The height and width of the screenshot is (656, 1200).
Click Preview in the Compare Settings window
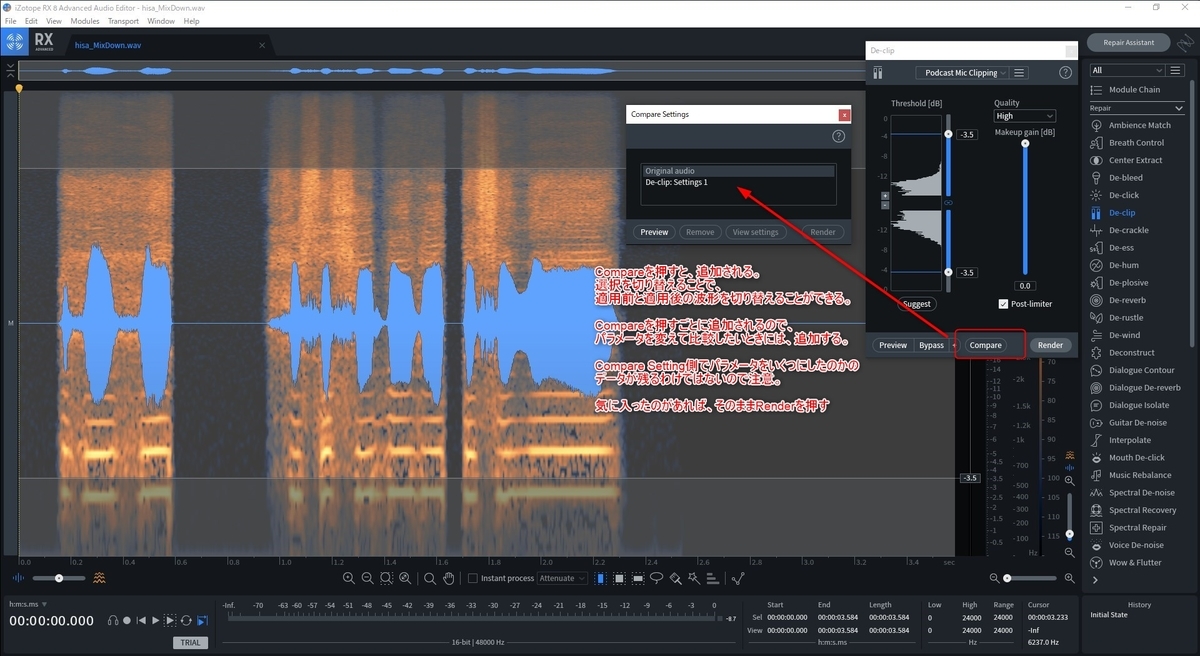click(x=654, y=232)
